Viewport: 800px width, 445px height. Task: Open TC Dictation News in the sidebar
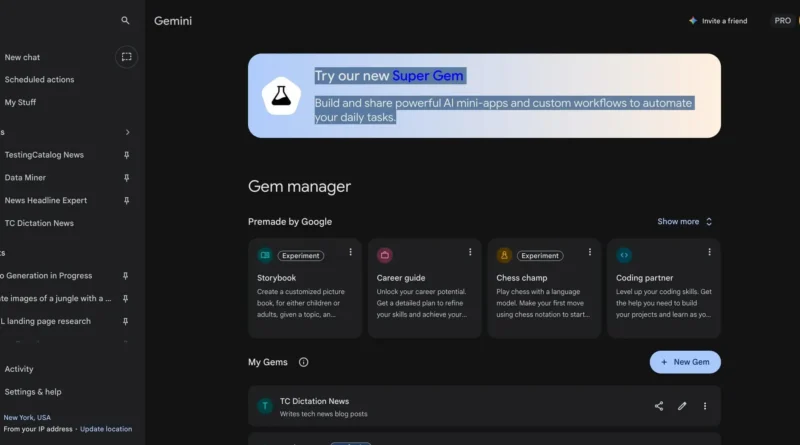pyautogui.click(x=39, y=223)
